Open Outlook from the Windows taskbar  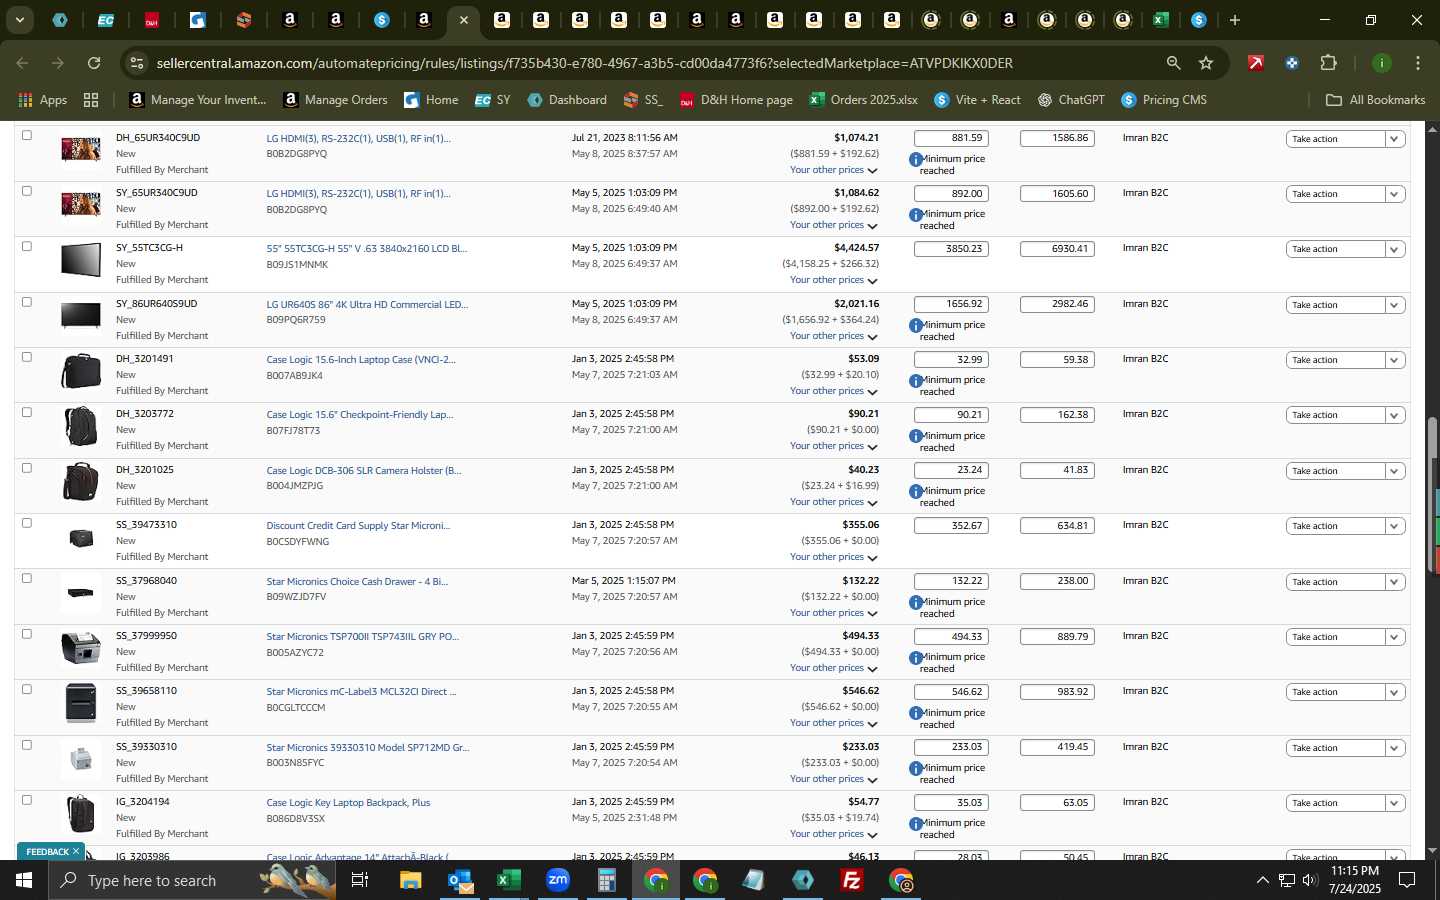[460, 880]
